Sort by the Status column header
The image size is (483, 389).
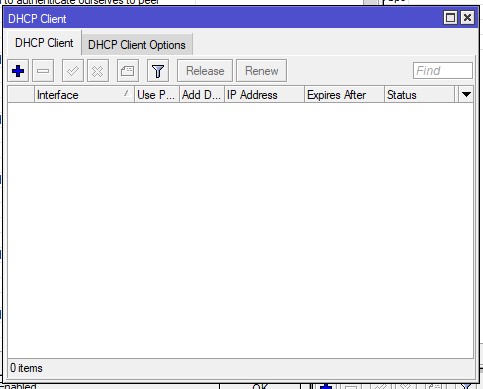[419, 95]
